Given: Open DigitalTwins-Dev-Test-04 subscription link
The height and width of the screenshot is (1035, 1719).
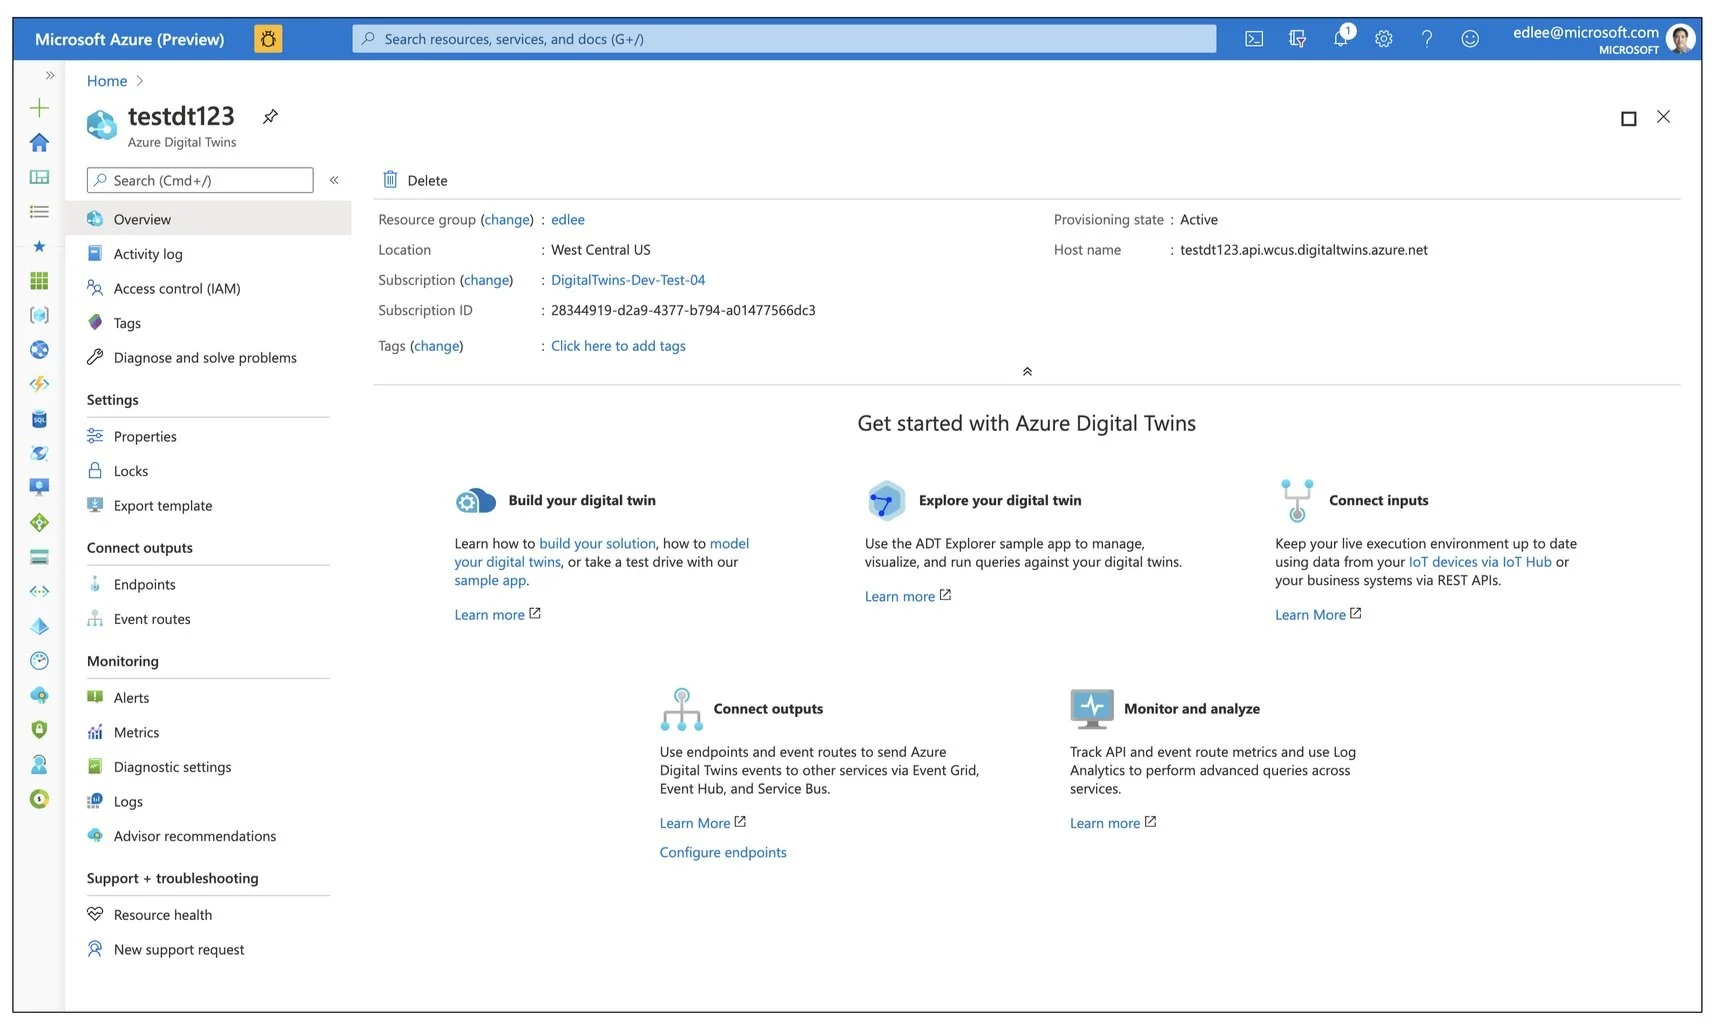Looking at the screenshot, I should 628,280.
